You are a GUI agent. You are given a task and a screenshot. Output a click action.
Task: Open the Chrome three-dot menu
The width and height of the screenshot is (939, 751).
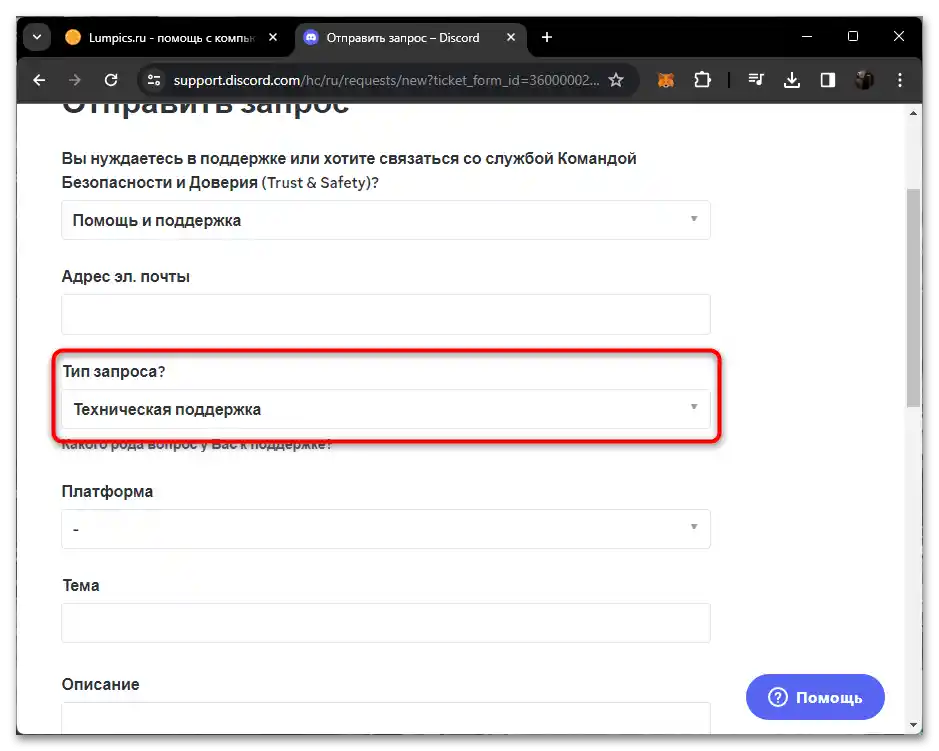900,79
